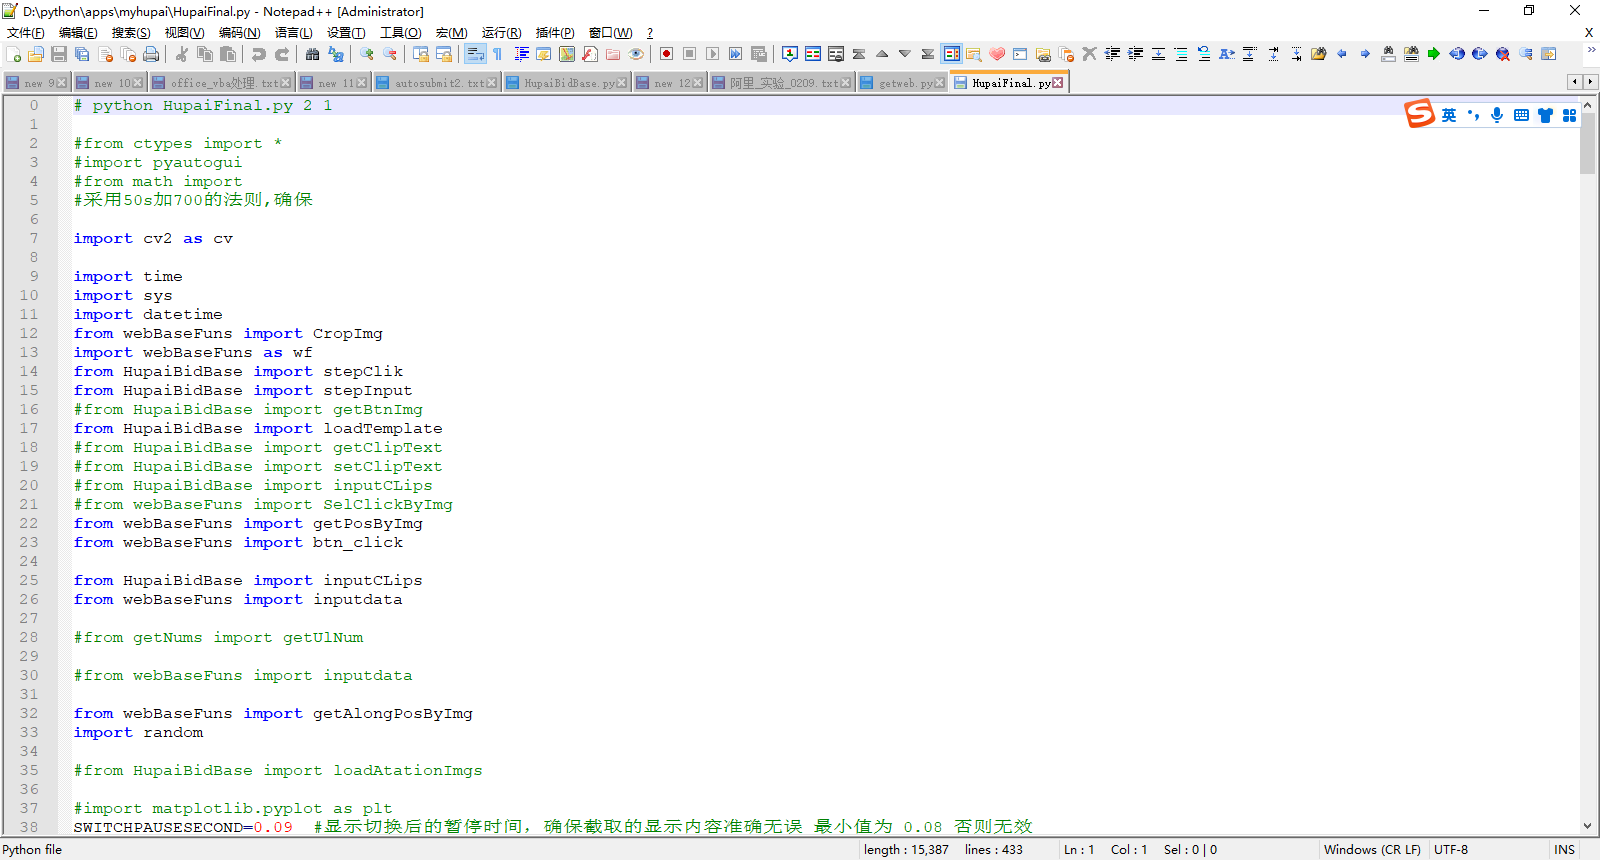Play back the recorded macro
Viewport: 1600px width, 860px height.
pyautogui.click(x=713, y=54)
